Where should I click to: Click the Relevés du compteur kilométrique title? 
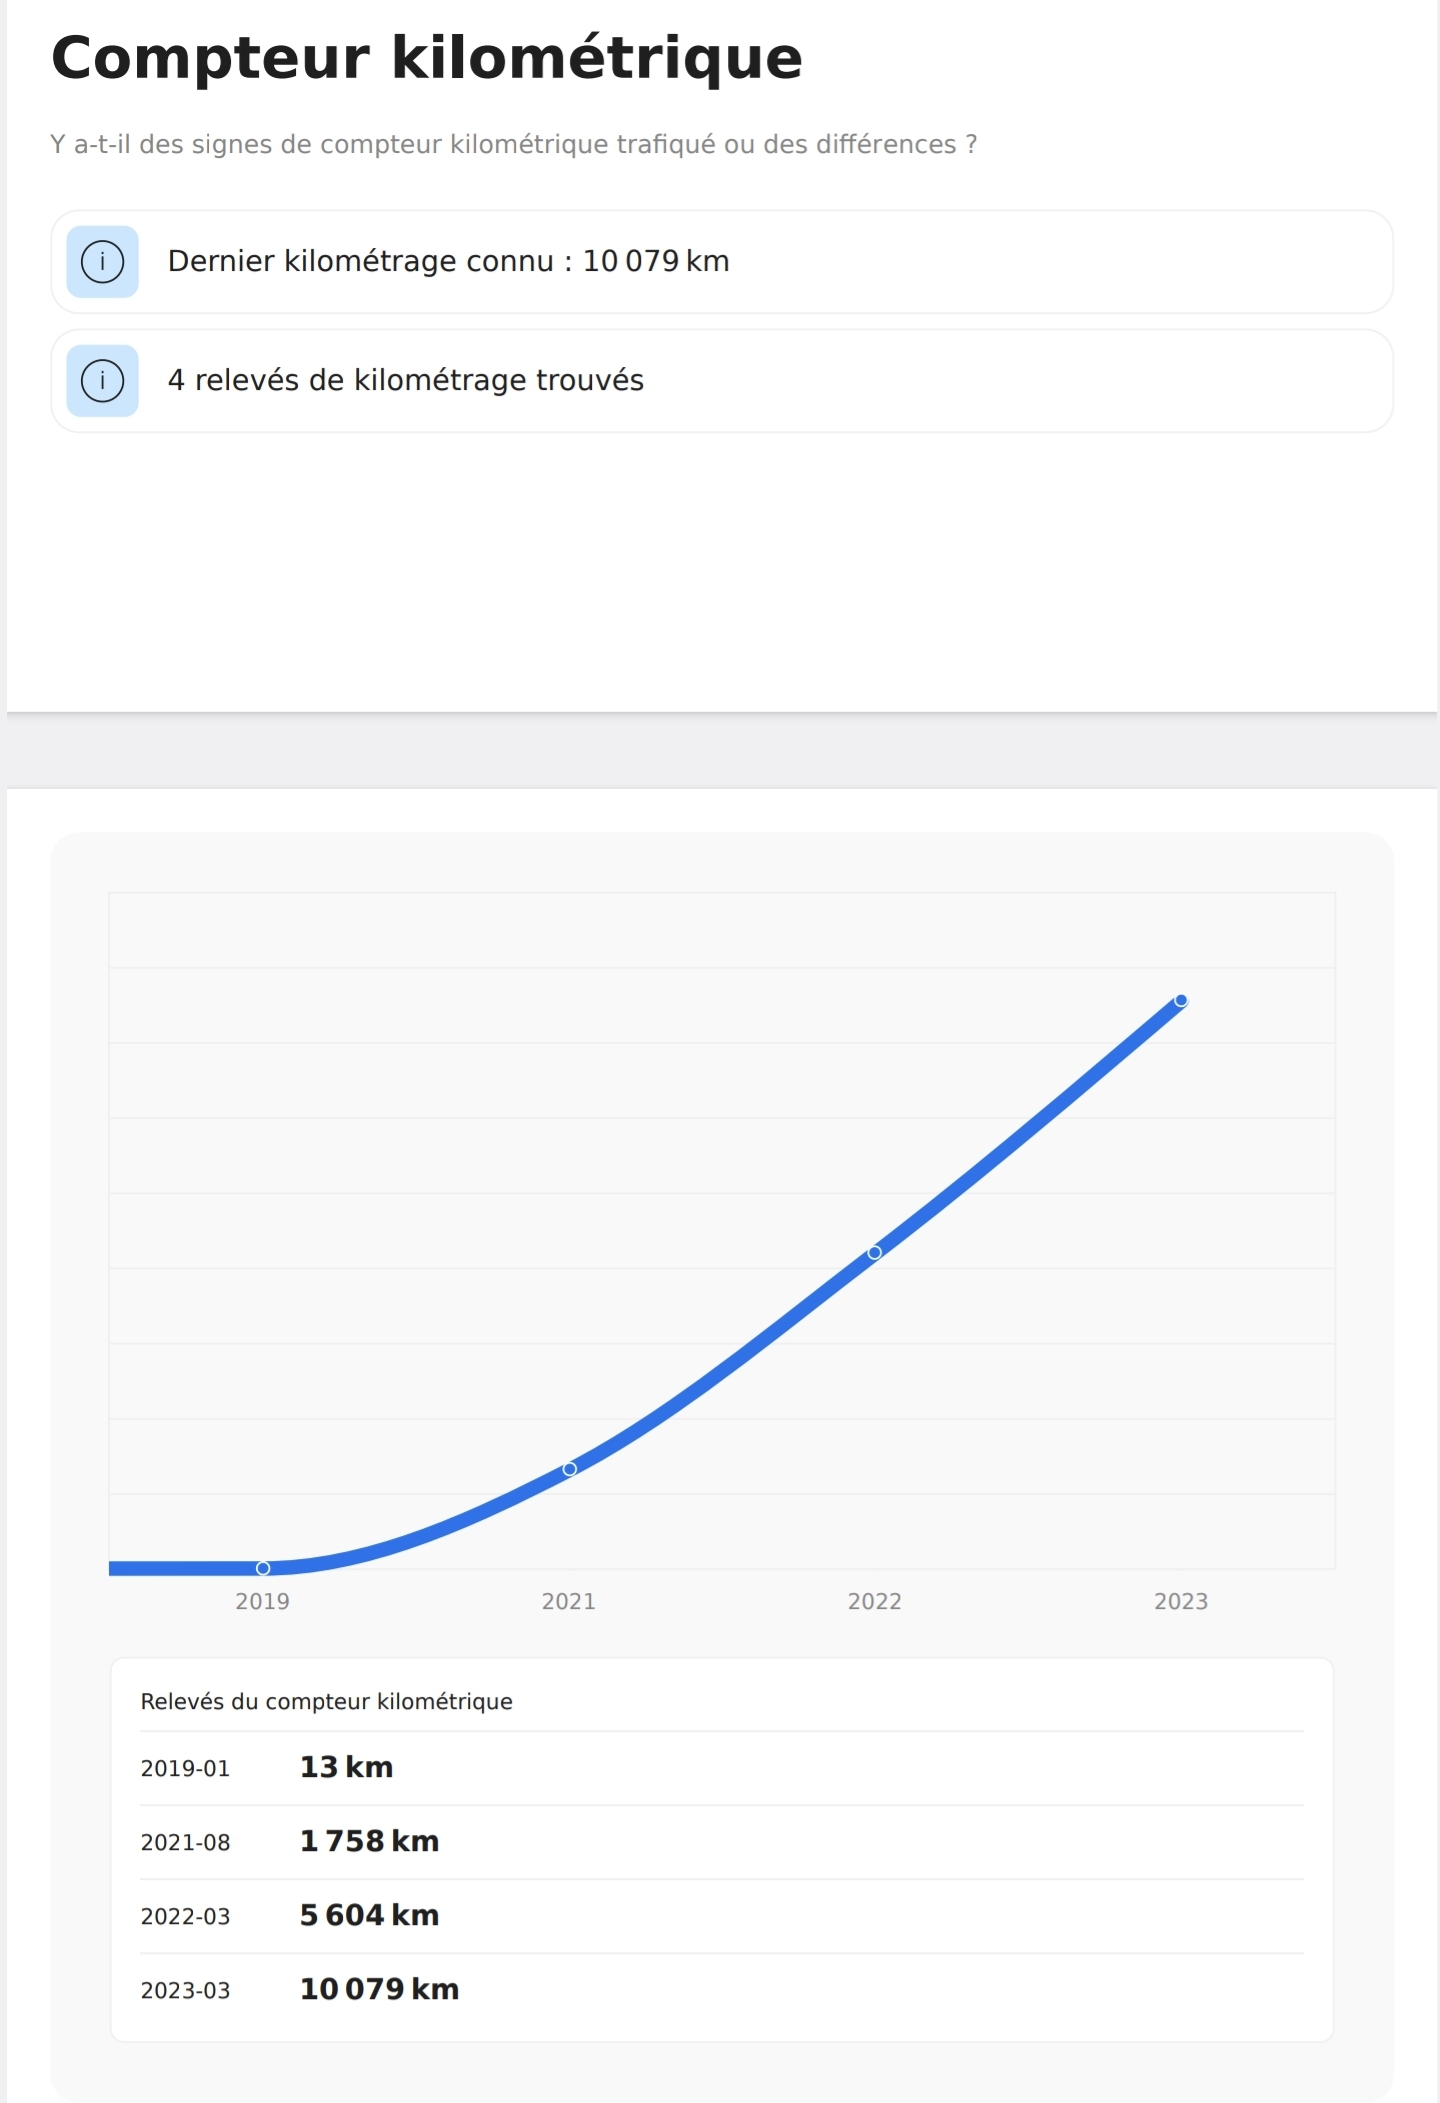click(x=326, y=1702)
